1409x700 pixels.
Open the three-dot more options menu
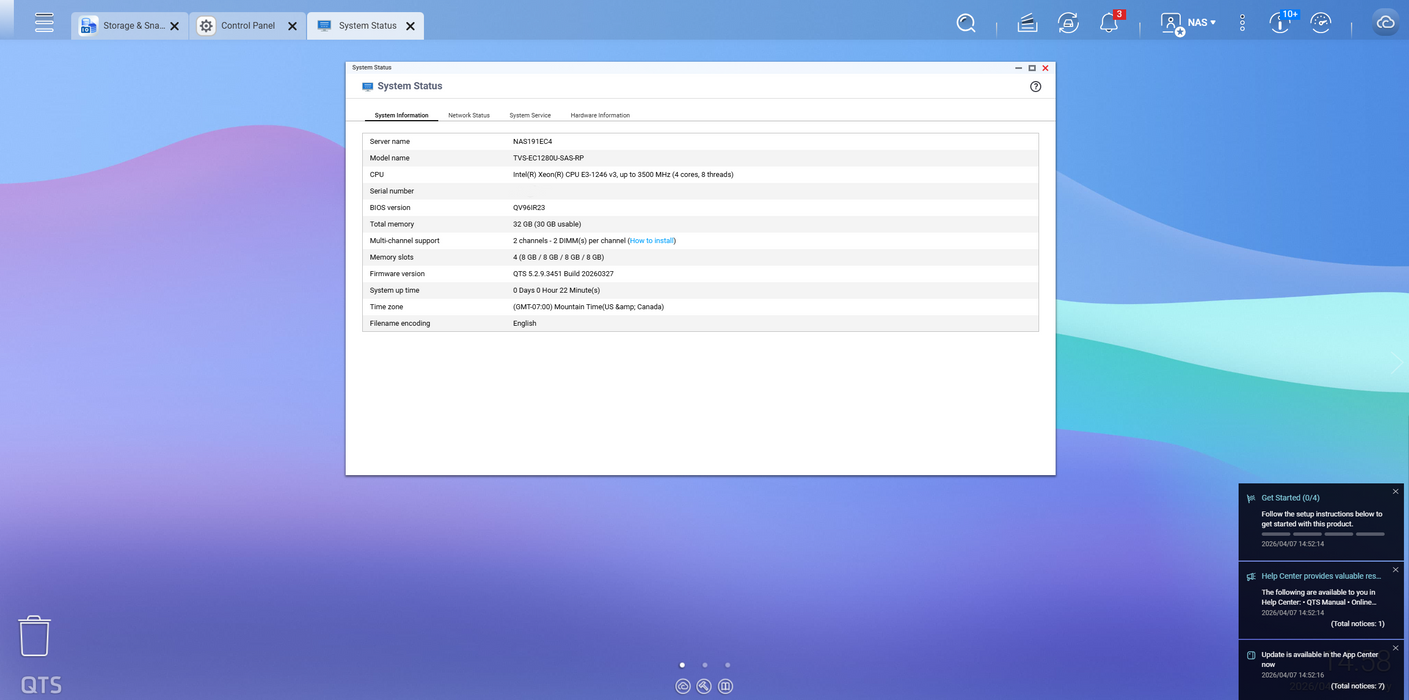[x=1242, y=23]
